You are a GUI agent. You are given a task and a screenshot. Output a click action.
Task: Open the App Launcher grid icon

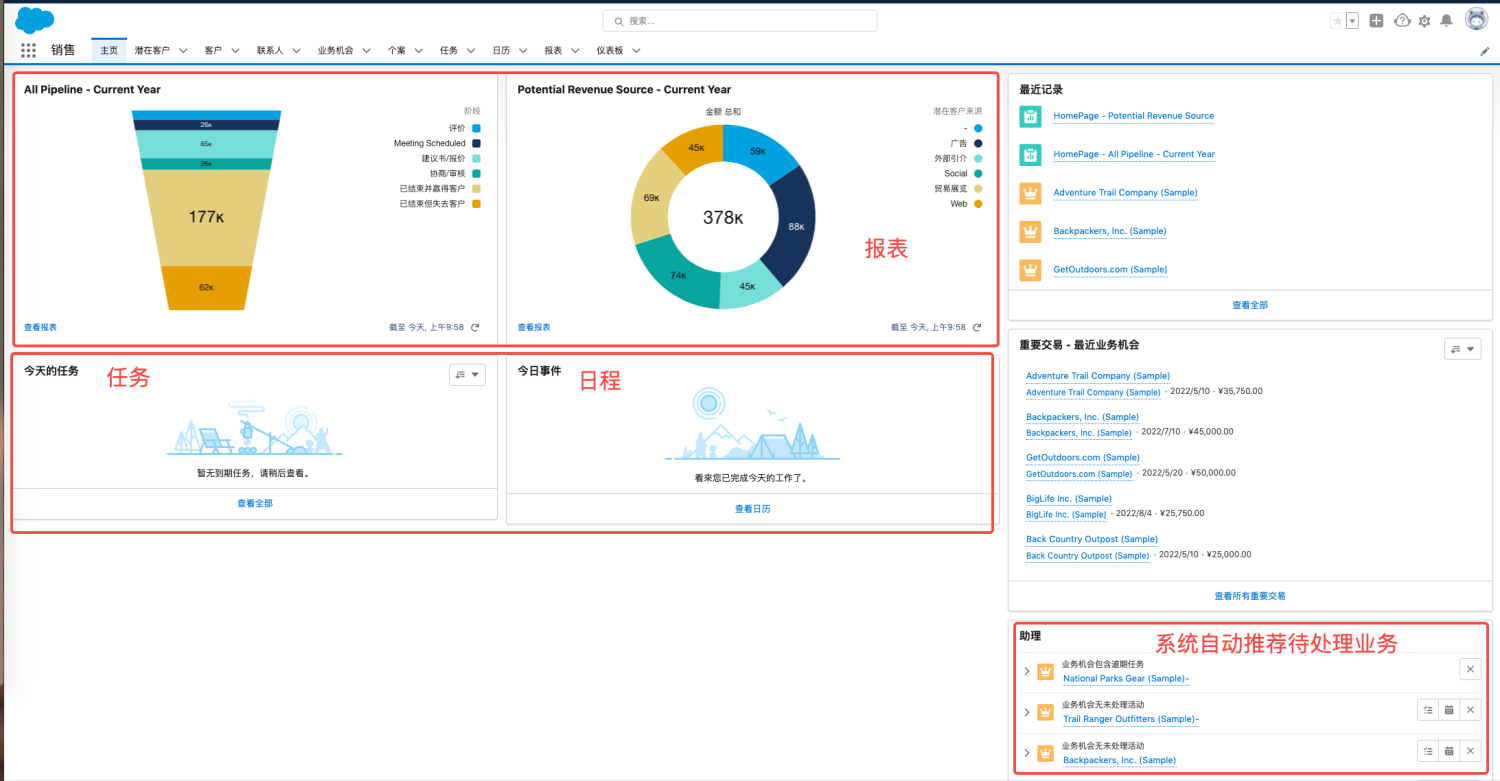click(x=28, y=50)
